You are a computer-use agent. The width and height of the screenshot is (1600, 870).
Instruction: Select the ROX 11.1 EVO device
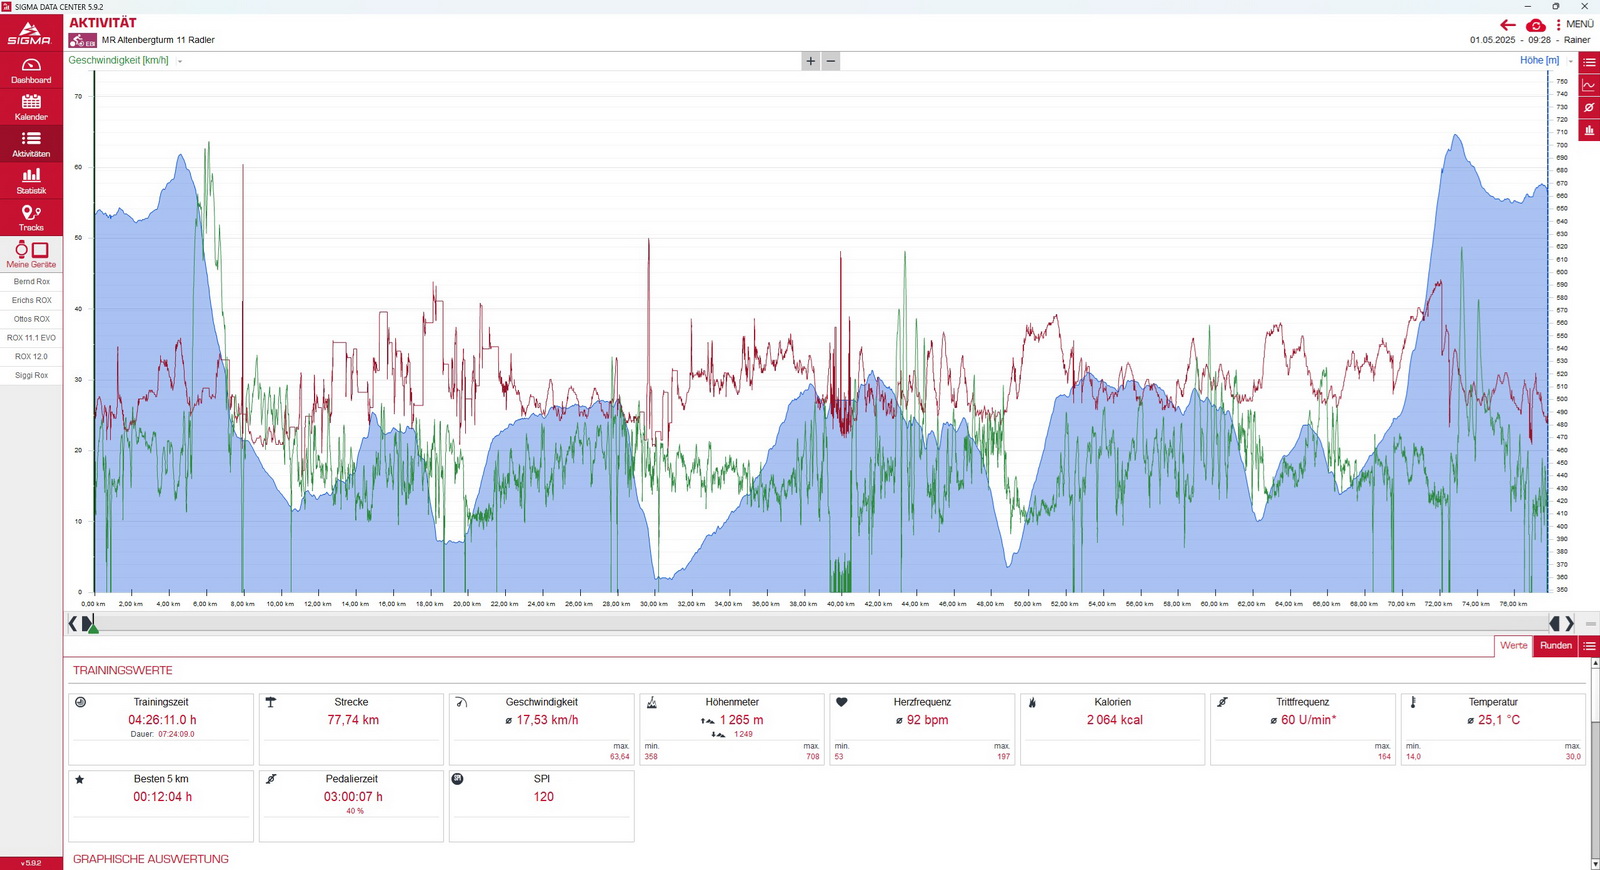click(x=31, y=338)
